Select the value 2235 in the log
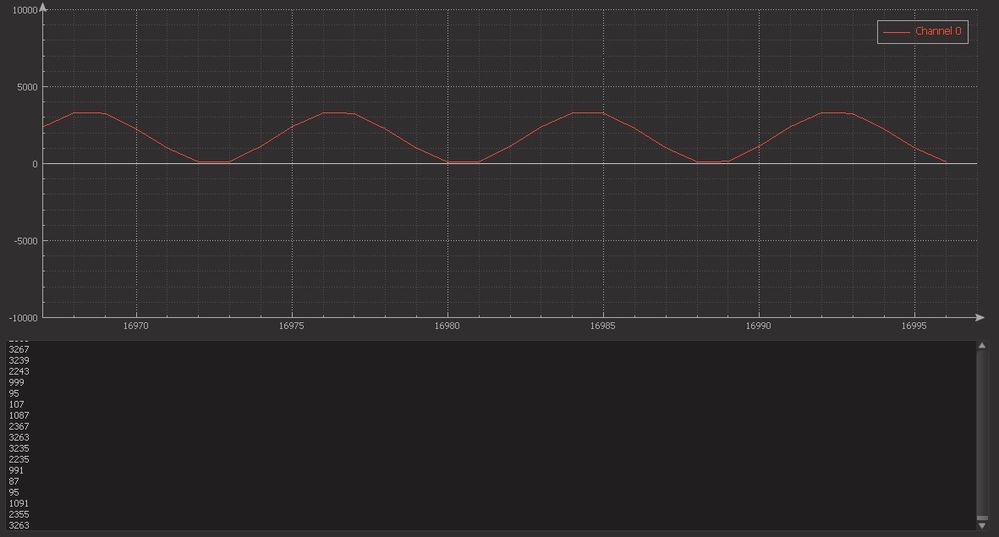This screenshot has width=999, height=537. point(18,459)
